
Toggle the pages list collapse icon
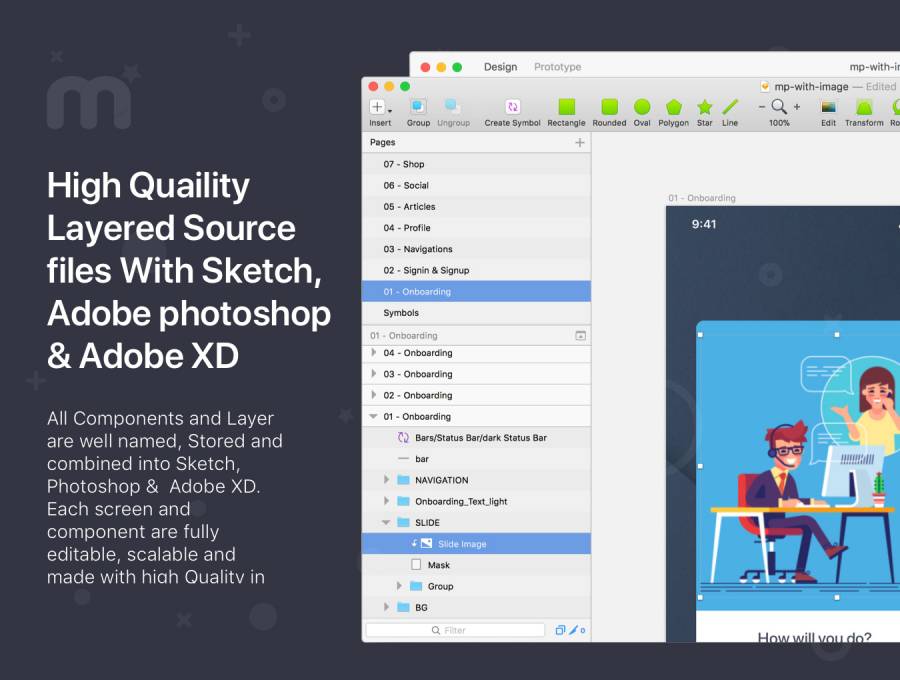(x=580, y=336)
